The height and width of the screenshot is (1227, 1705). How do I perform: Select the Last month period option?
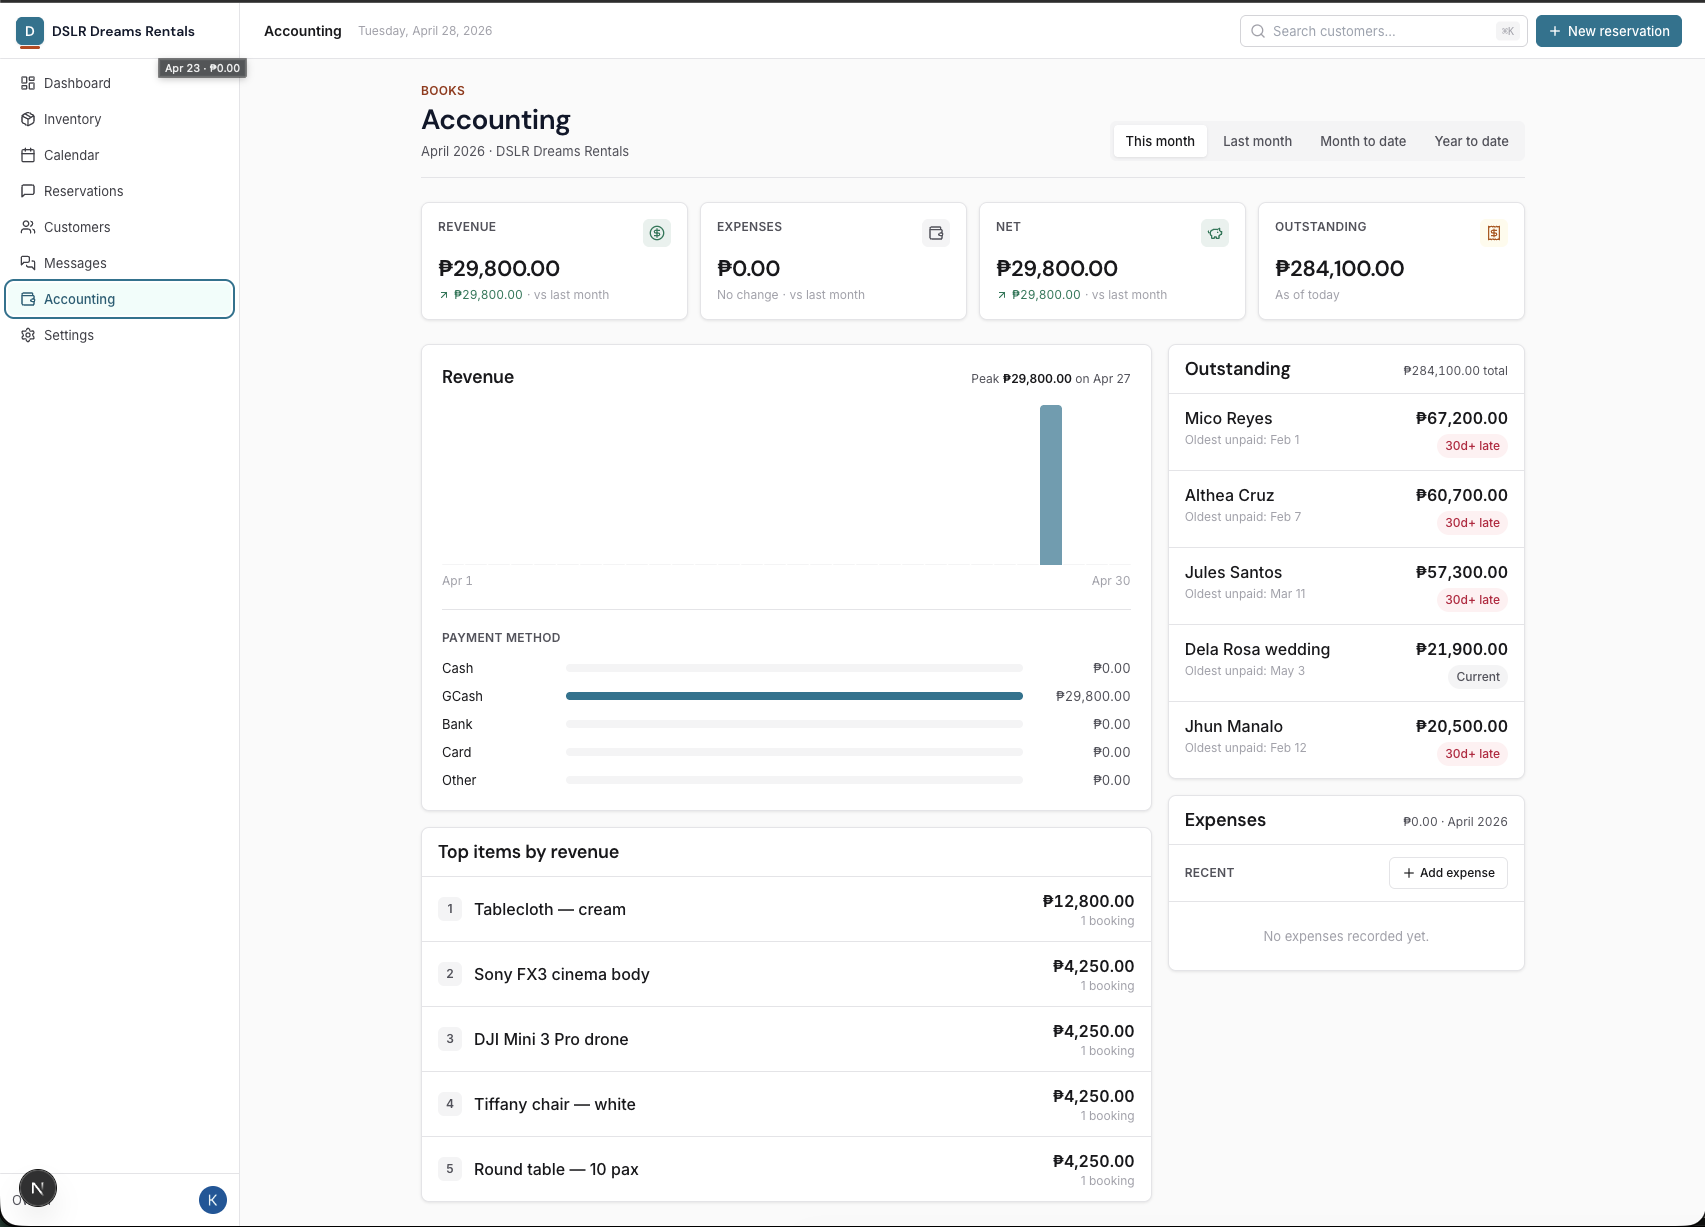[x=1257, y=141]
